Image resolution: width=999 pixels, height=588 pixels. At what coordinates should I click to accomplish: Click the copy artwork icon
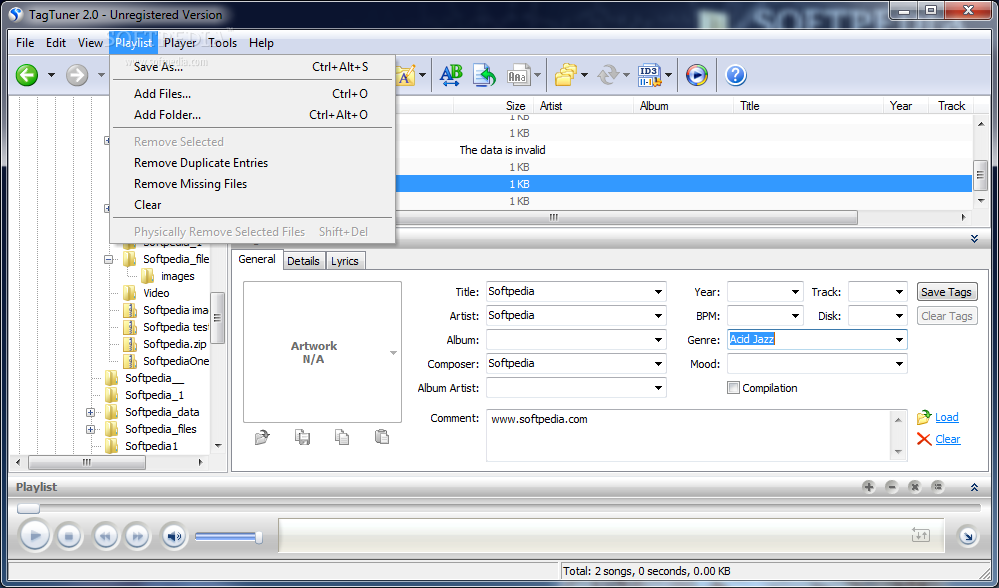[342, 437]
